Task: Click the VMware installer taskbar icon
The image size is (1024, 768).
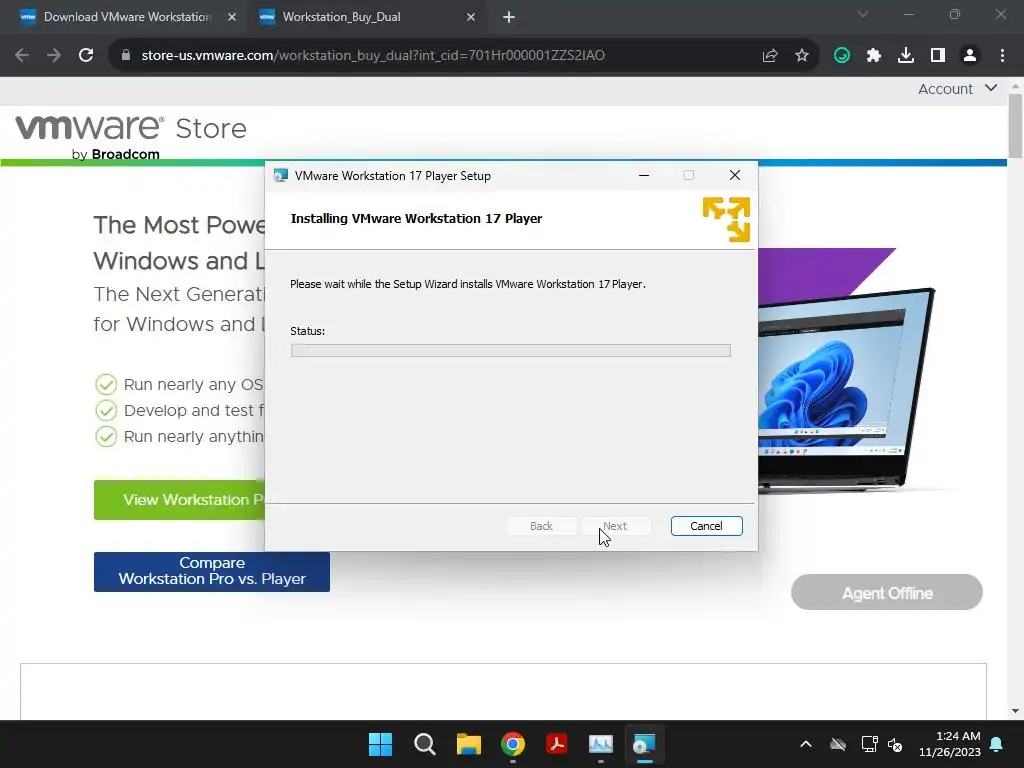Action: click(x=645, y=744)
